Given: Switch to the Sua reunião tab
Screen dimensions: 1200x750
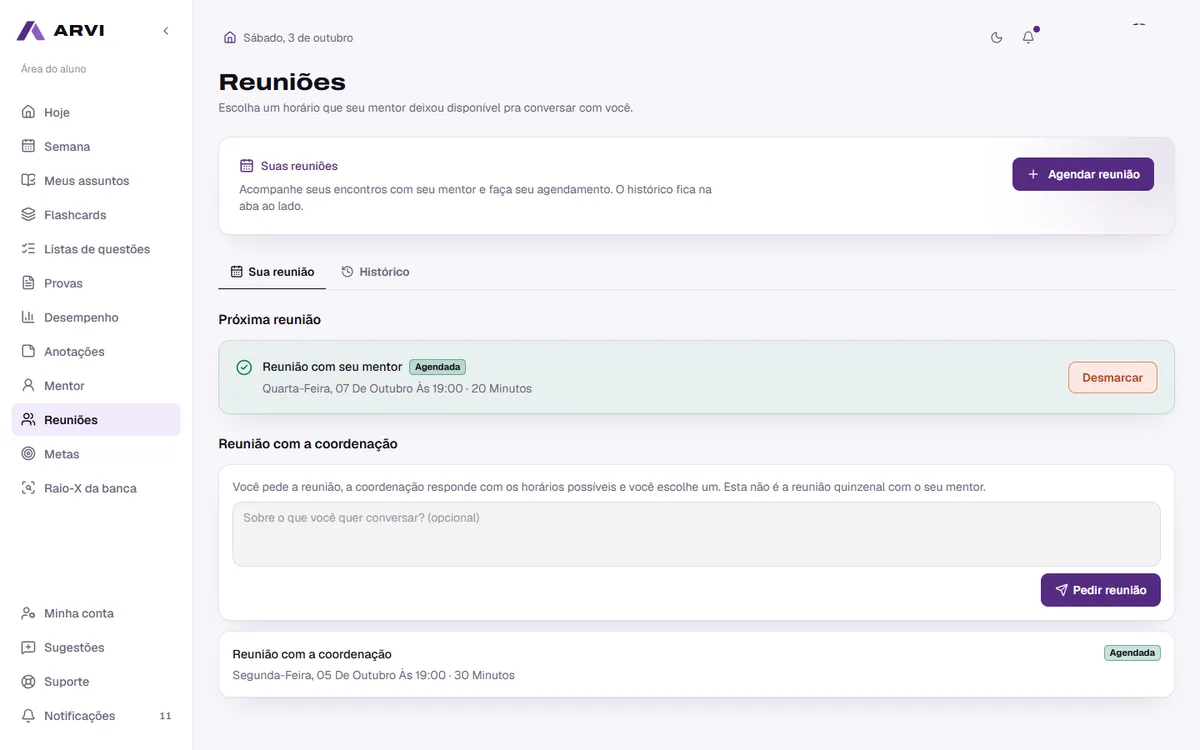Looking at the screenshot, I should [x=272, y=272].
